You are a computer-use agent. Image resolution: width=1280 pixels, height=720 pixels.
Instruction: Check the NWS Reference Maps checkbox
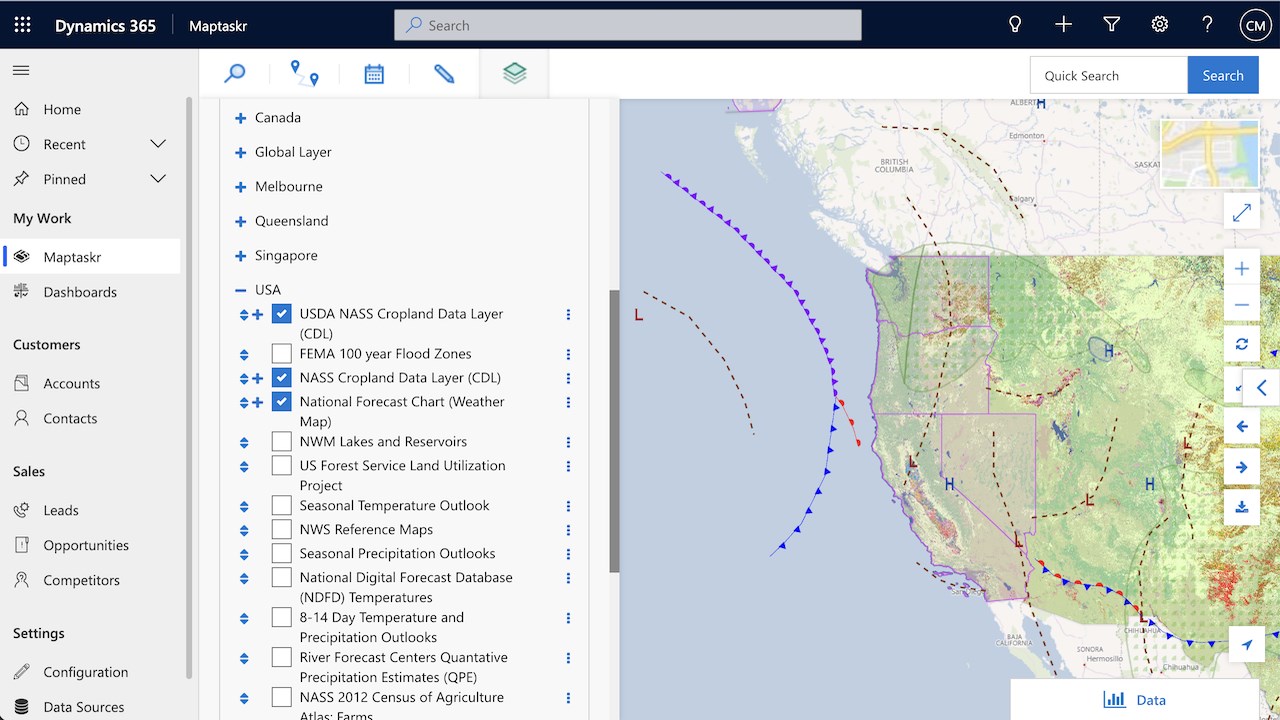tap(281, 530)
